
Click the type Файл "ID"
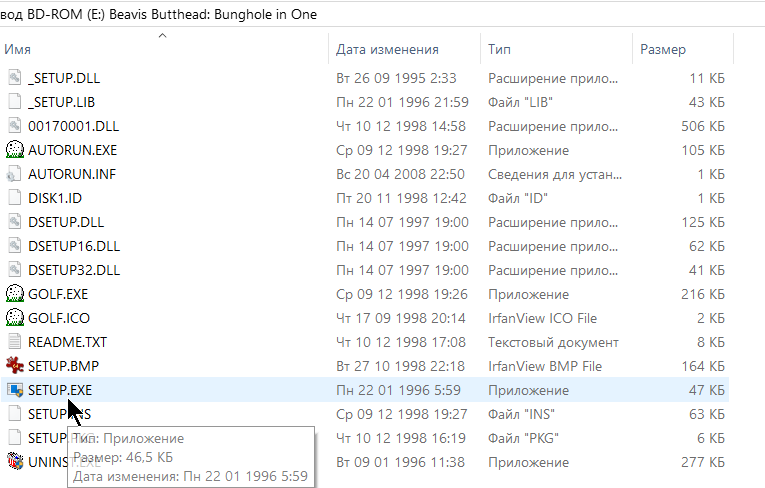(518, 198)
